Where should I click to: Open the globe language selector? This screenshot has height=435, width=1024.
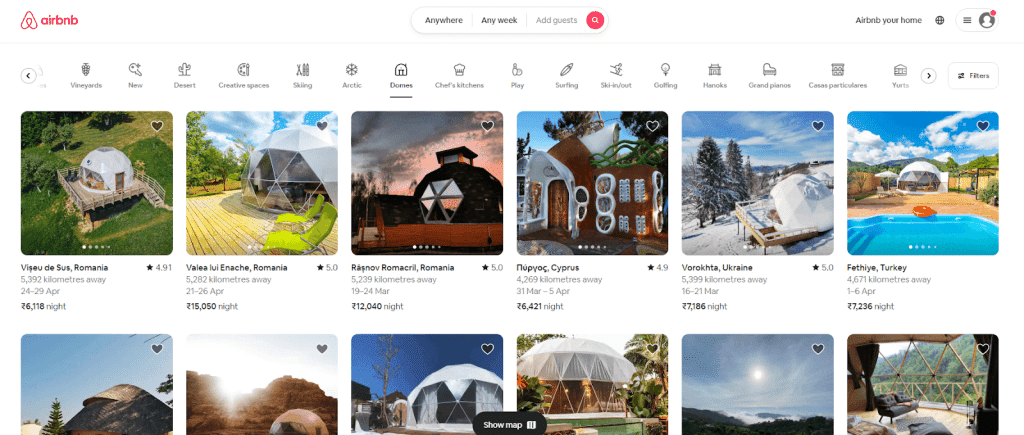pyautogui.click(x=940, y=20)
